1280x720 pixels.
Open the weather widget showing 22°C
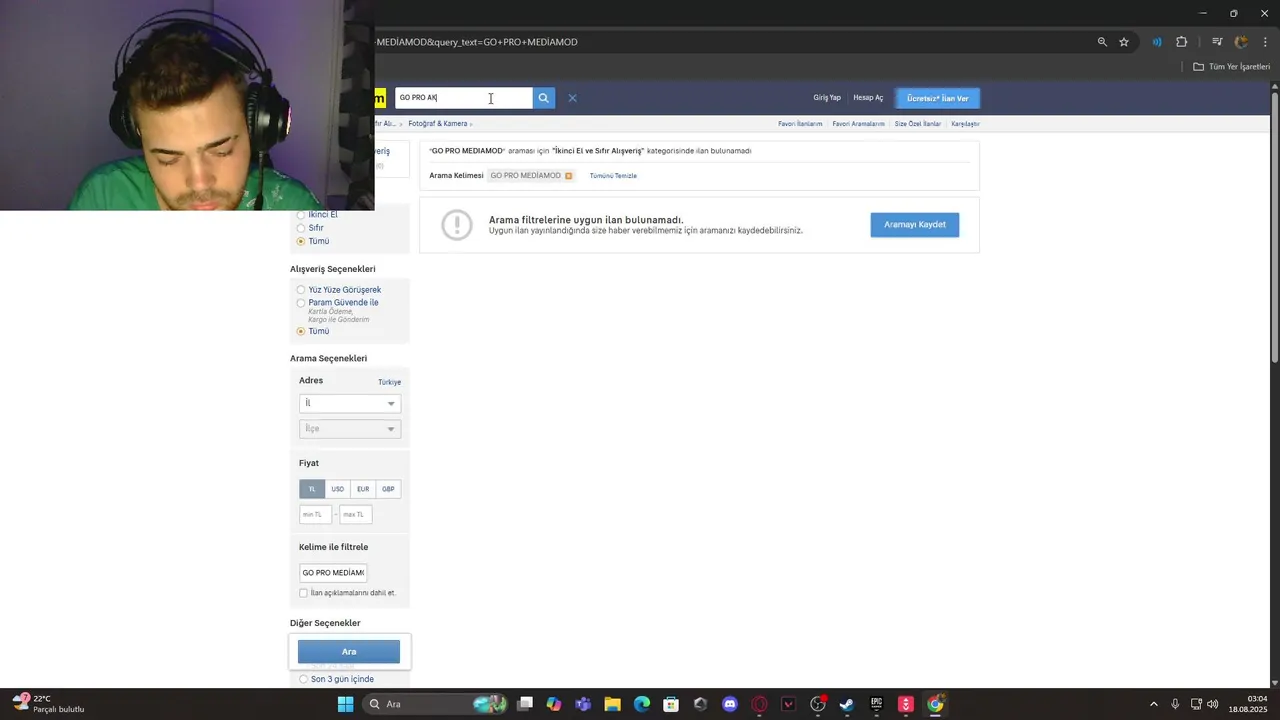[x=50, y=704]
